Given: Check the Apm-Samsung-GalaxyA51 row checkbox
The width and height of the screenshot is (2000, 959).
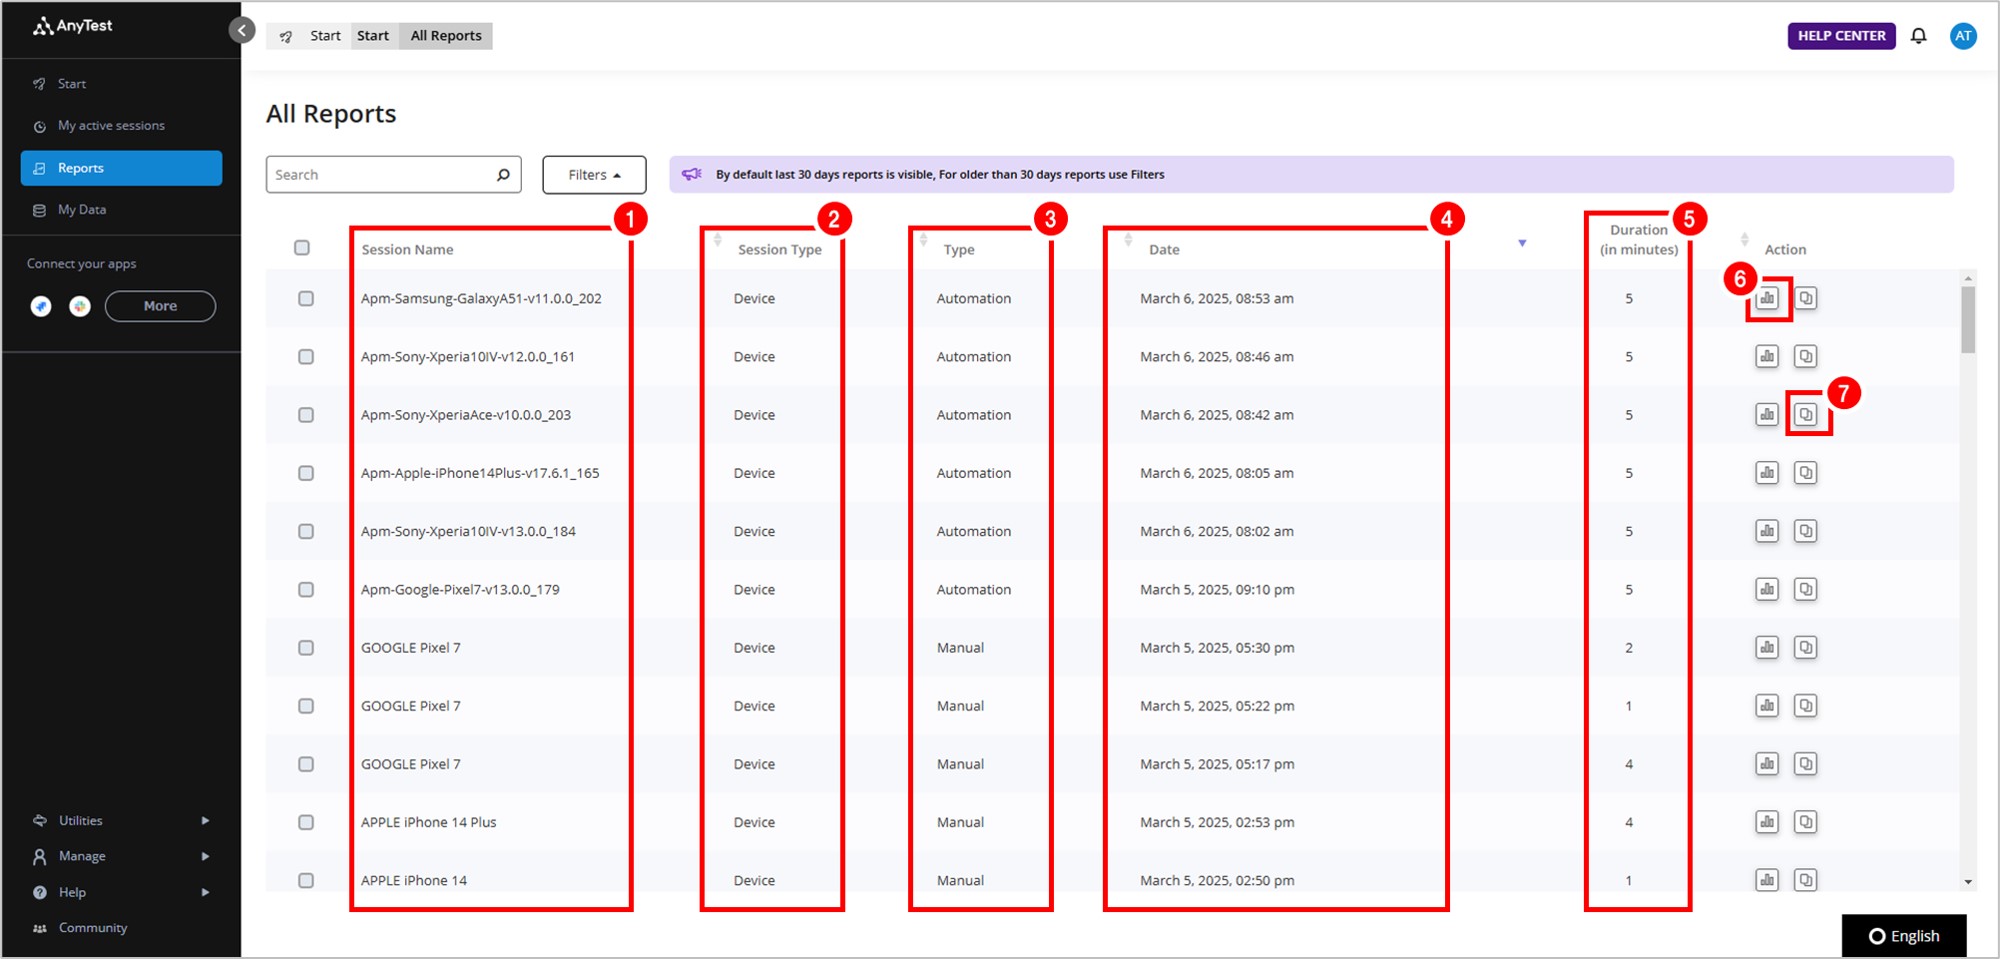Looking at the screenshot, I should point(306,298).
